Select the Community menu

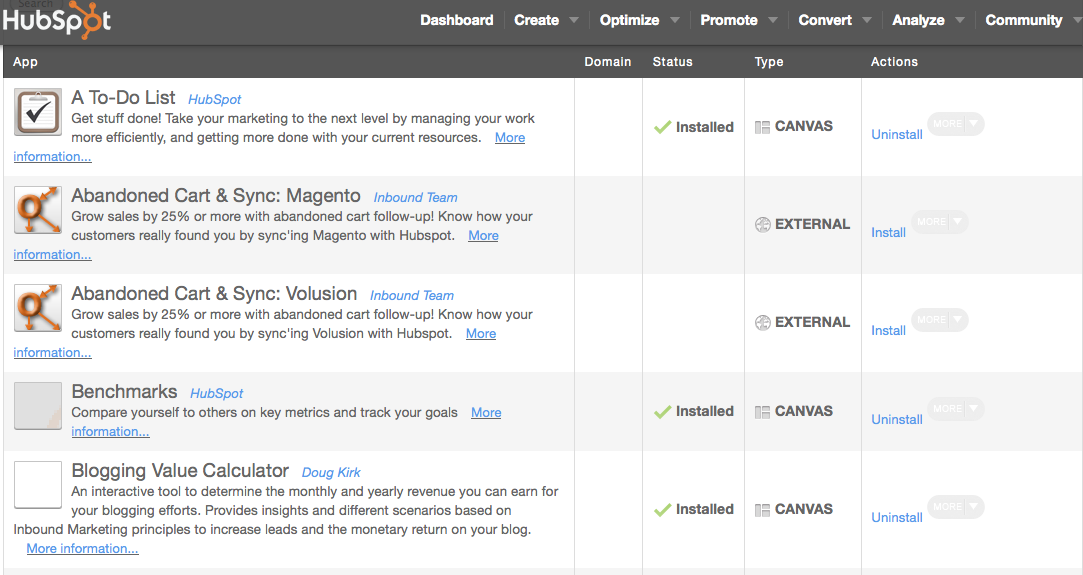pyautogui.click(x=1023, y=20)
